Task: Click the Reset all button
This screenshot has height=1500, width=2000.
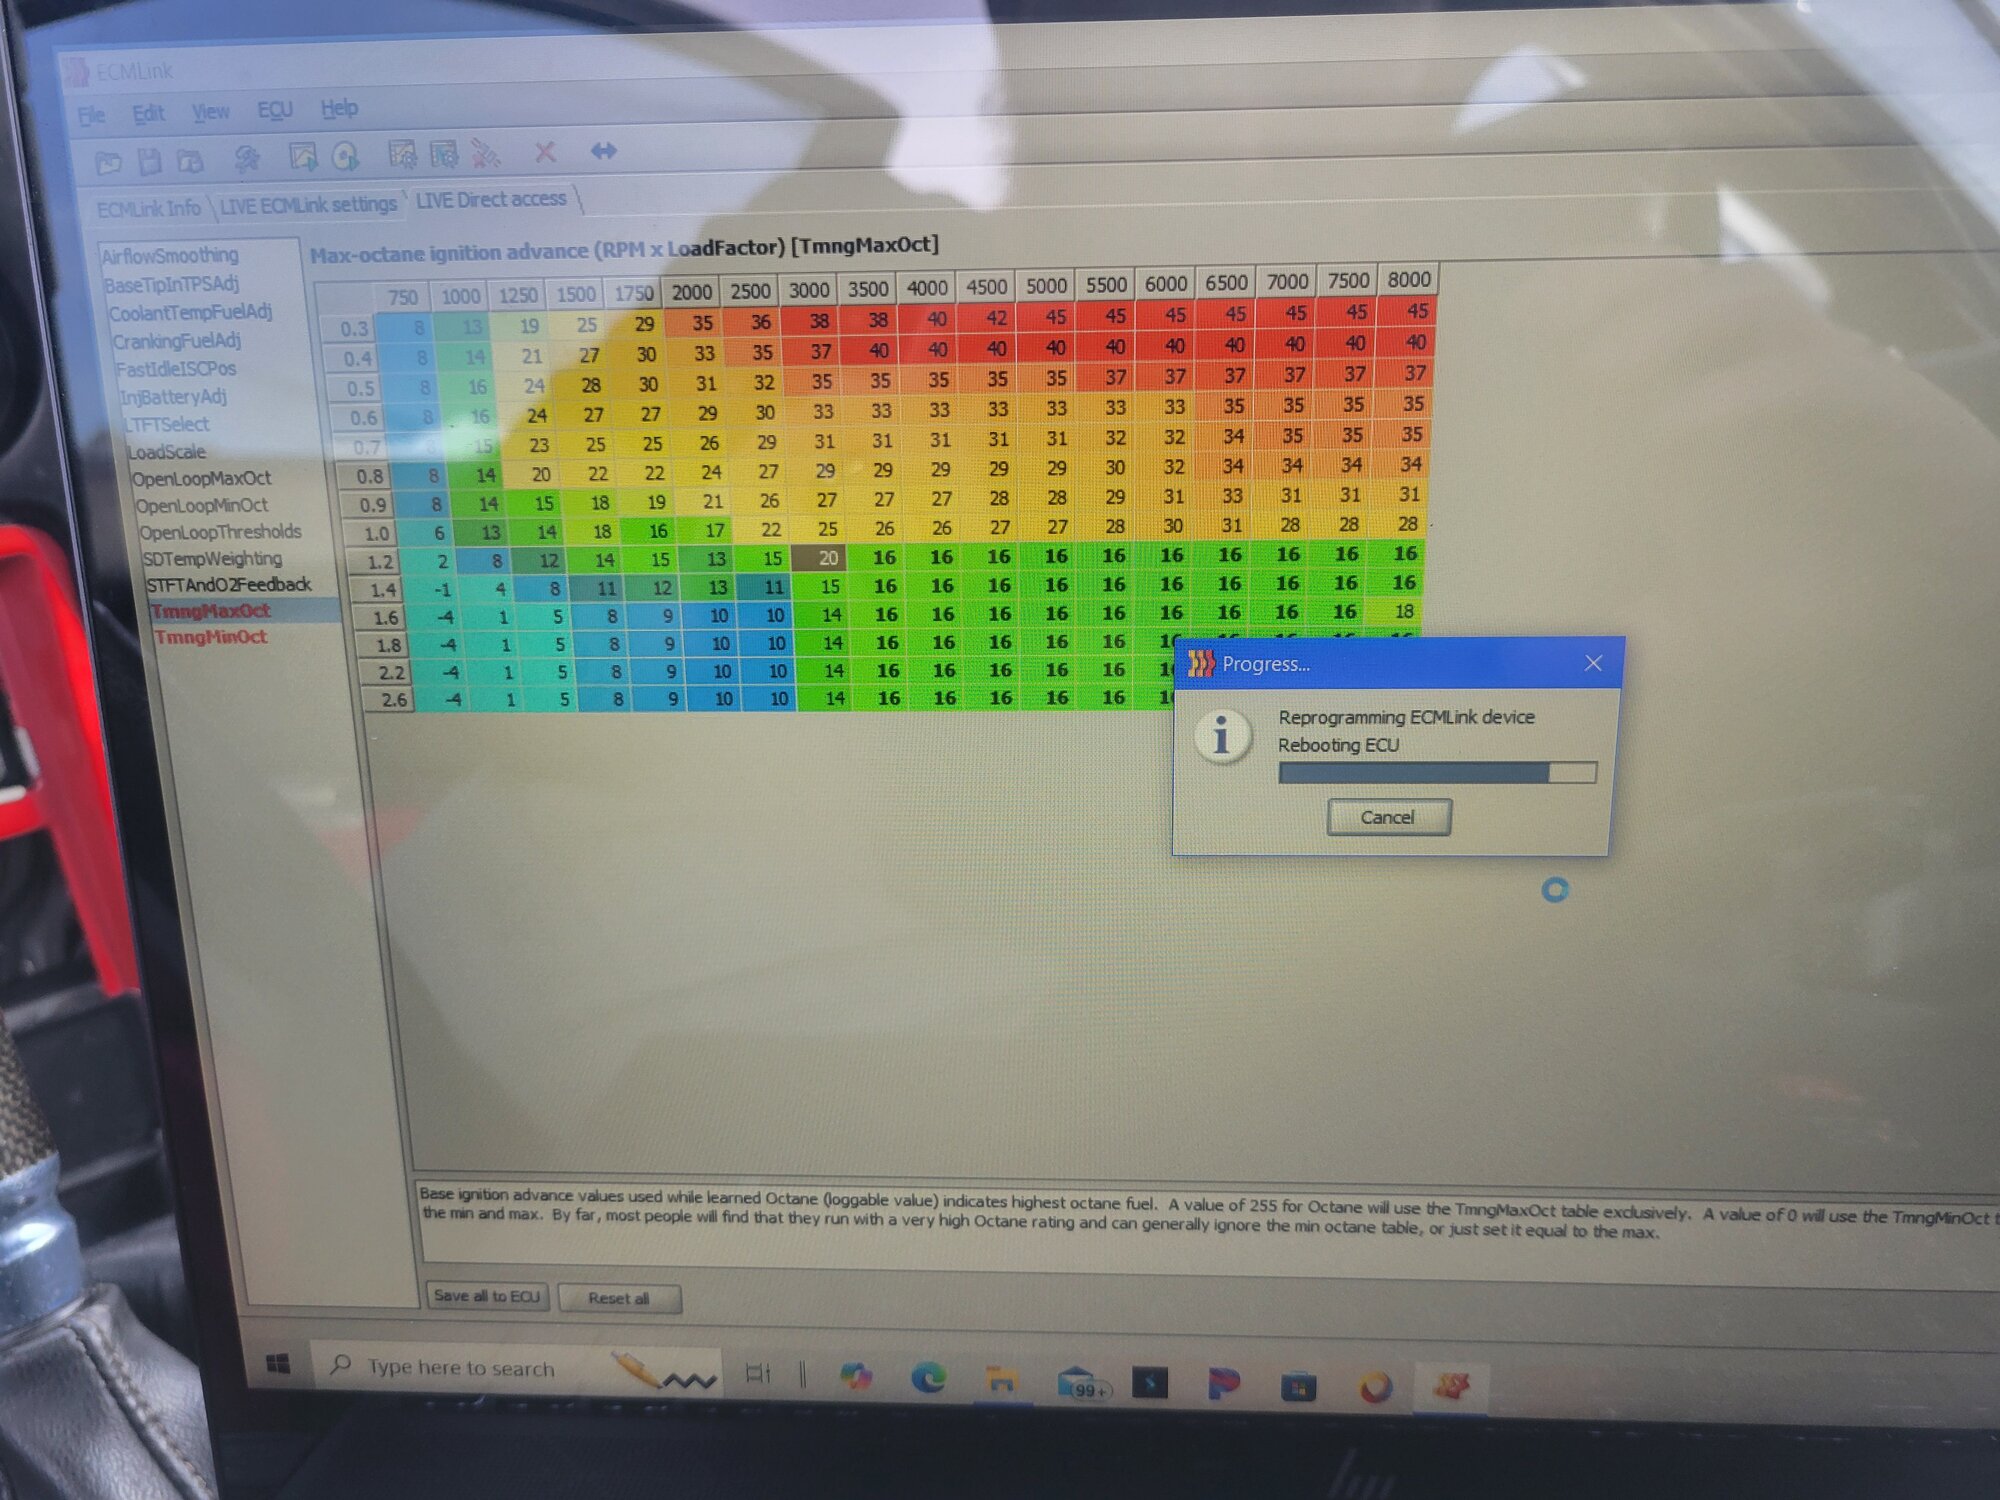Action: pyautogui.click(x=619, y=1298)
